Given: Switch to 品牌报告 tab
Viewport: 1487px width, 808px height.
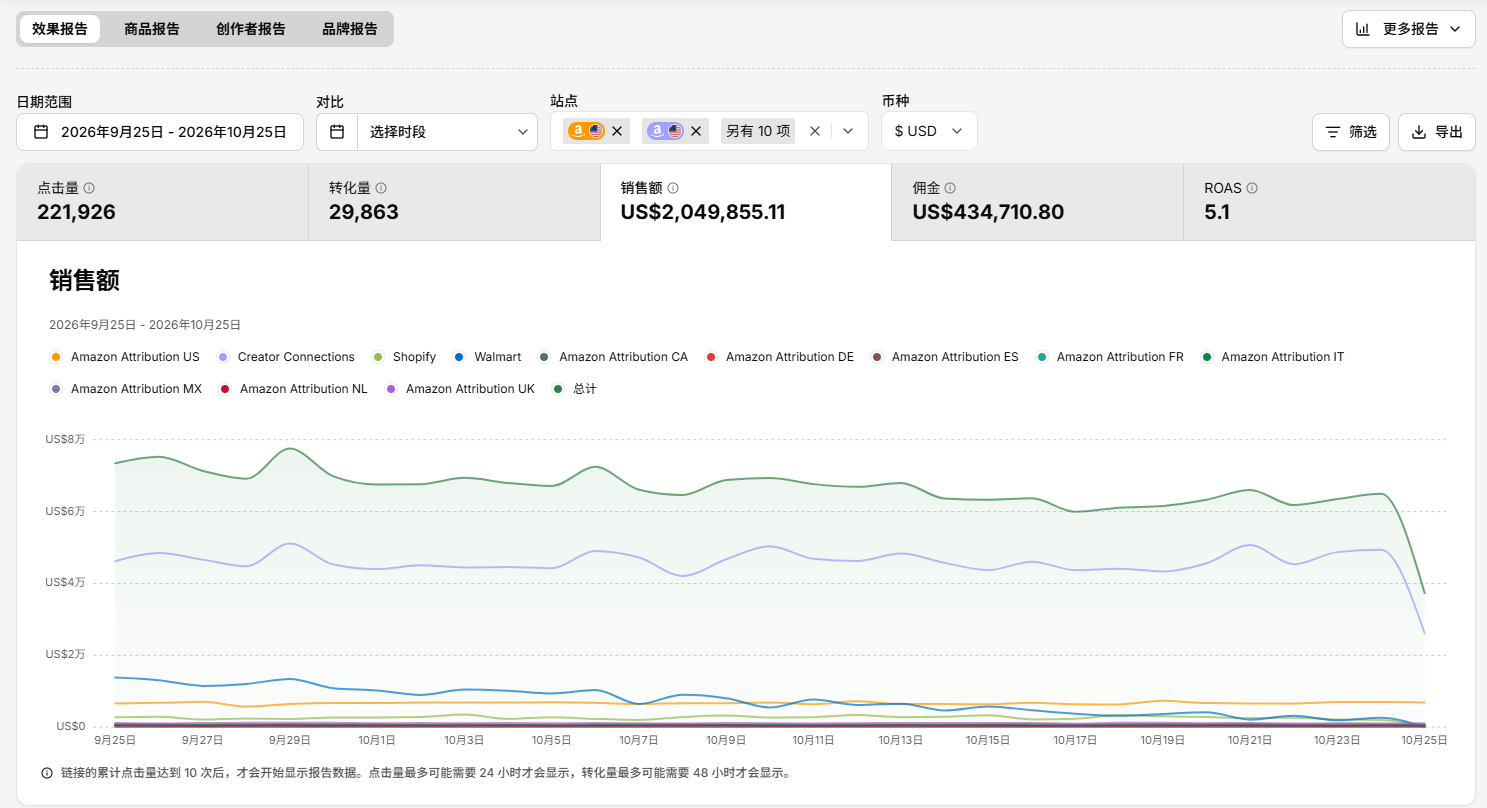Looking at the screenshot, I should (x=350, y=29).
